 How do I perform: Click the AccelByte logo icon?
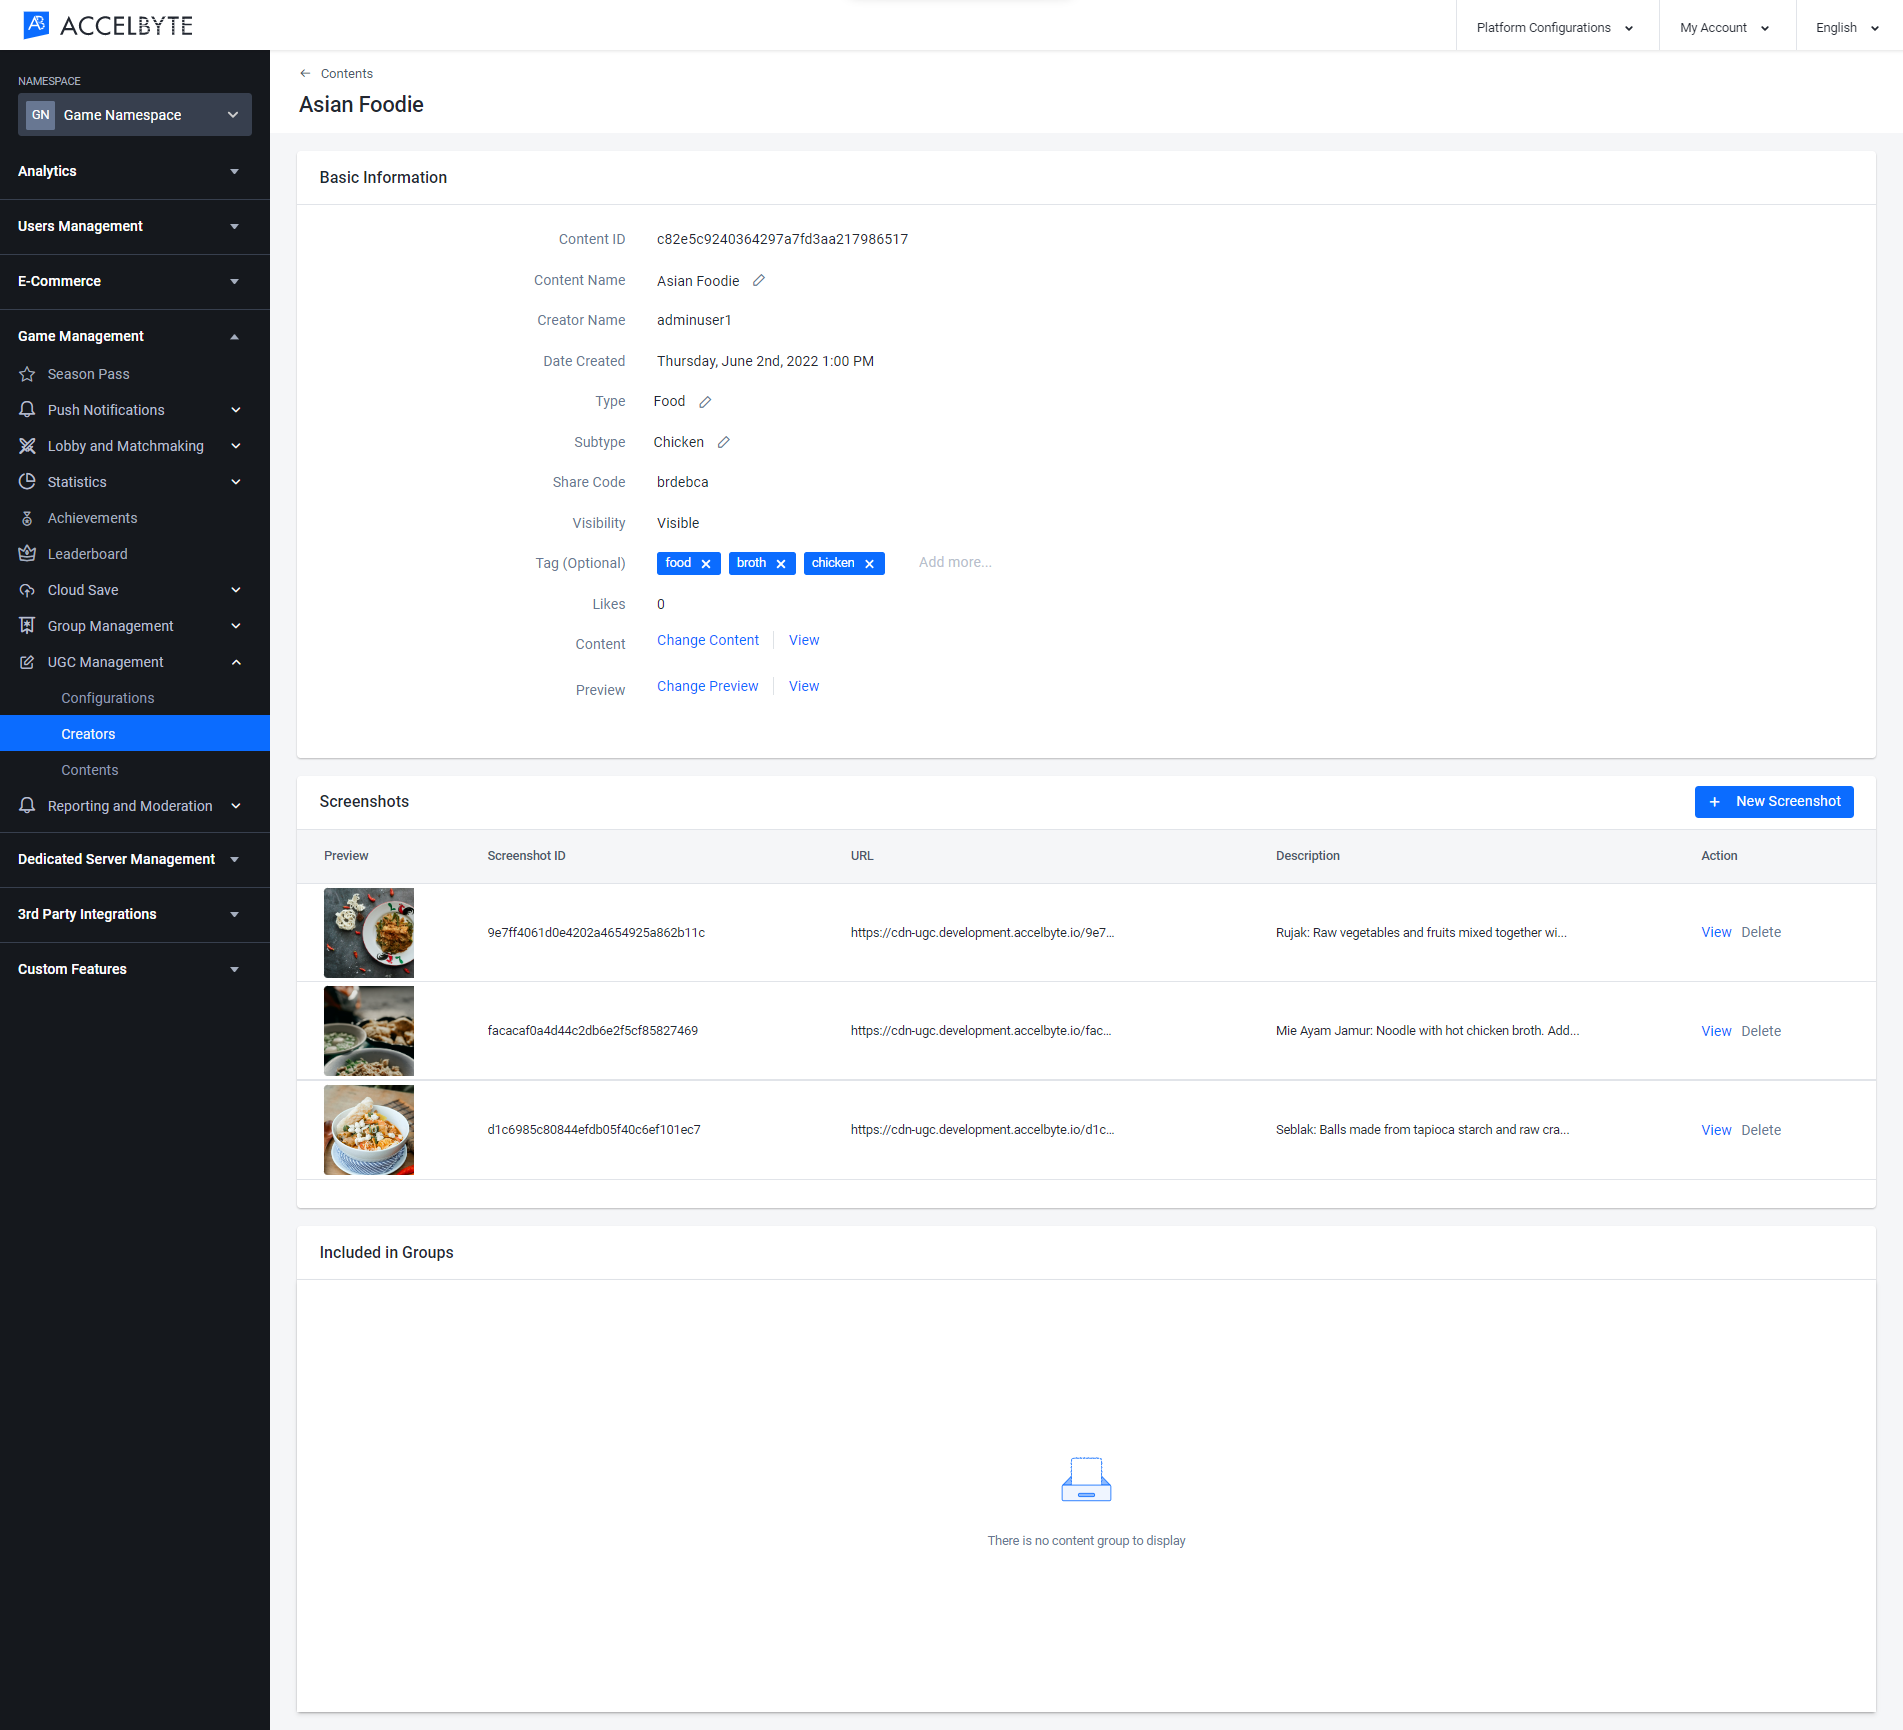36,25
